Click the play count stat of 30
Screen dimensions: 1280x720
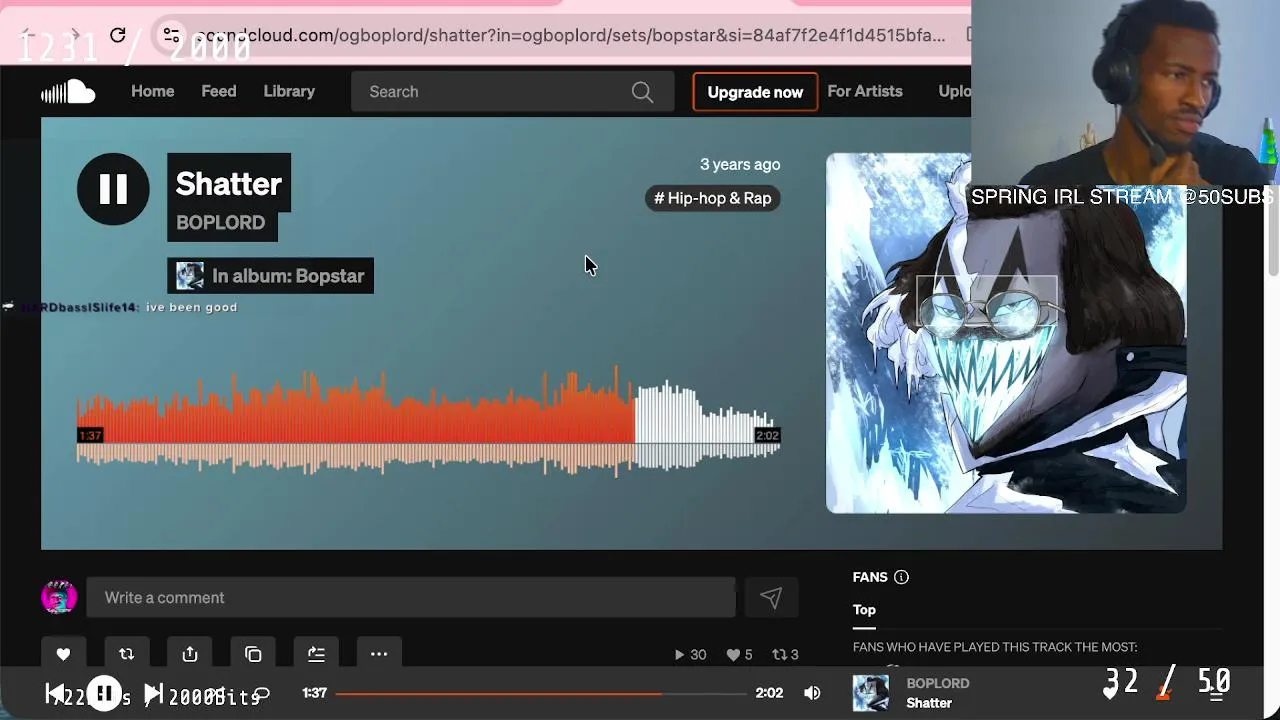[x=690, y=655]
